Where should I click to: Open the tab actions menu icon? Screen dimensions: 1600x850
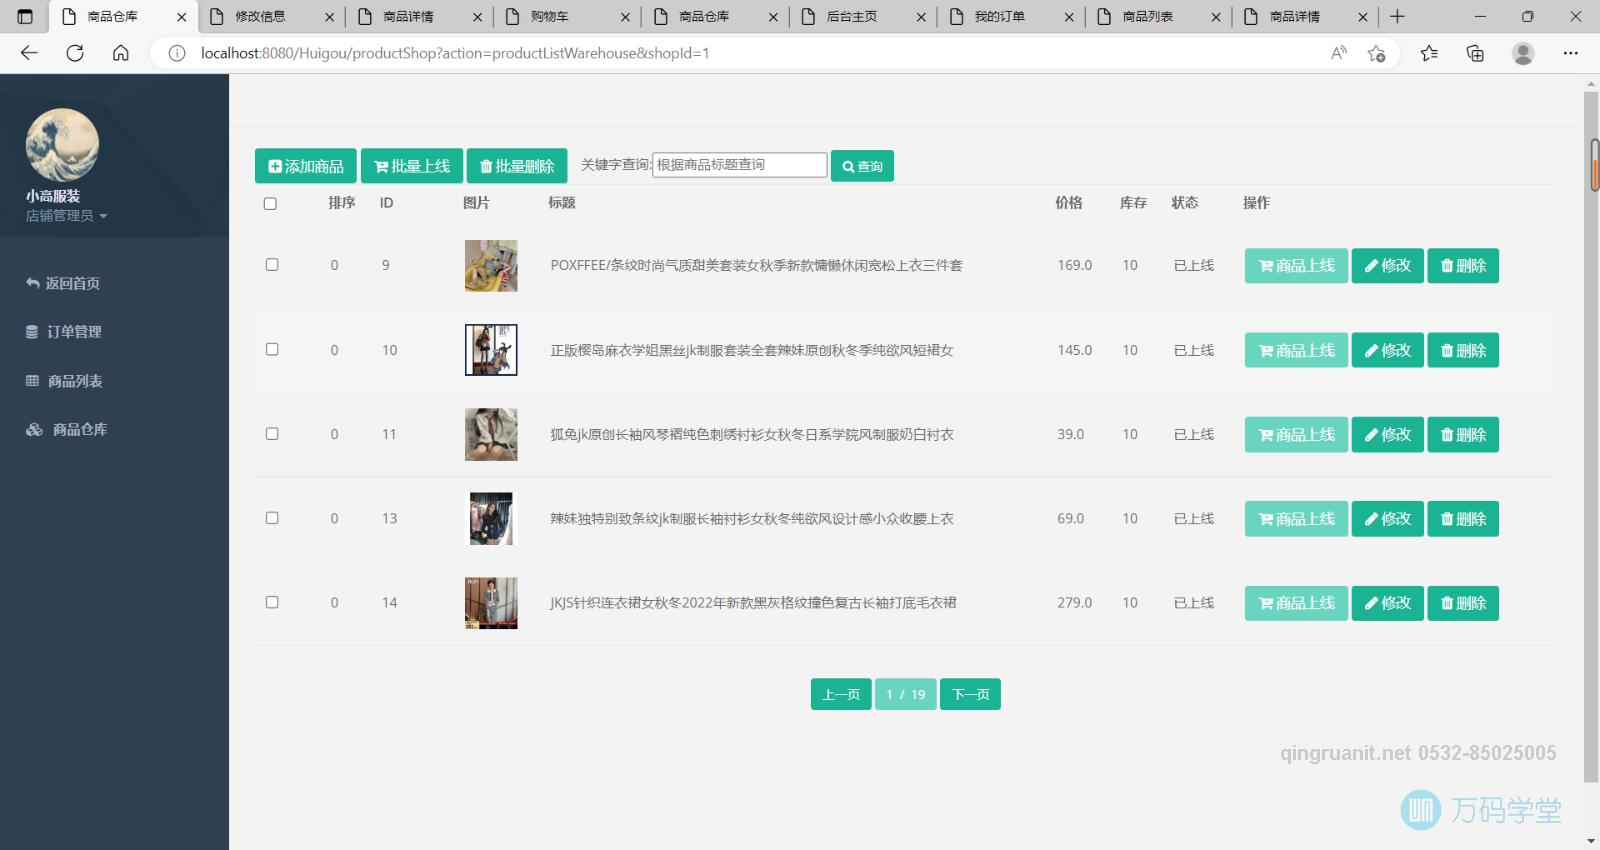click(25, 16)
